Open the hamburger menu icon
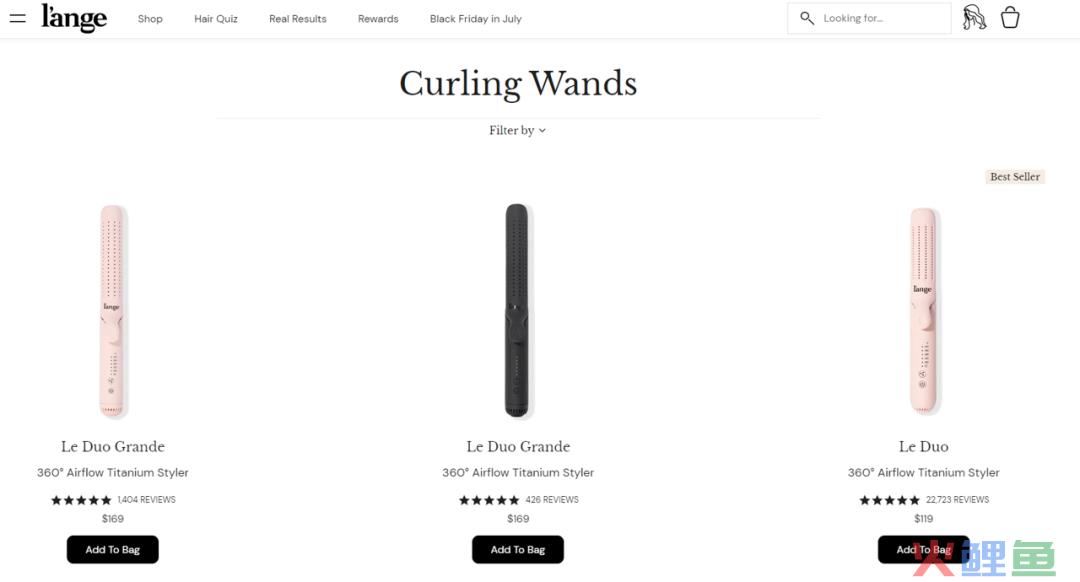The width and height of the screenshot is (1080, 582). point(17,19)
